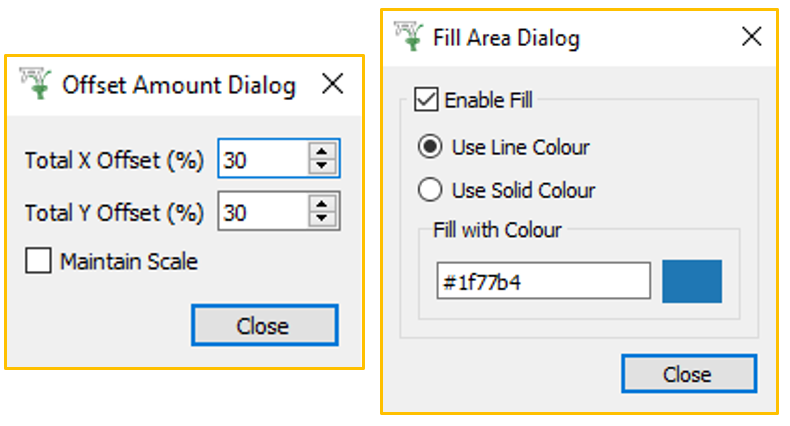This screenshot has height=426, width=790.
Task: Enable the Maintain Scale checkbox
Action: pos(39,262)
